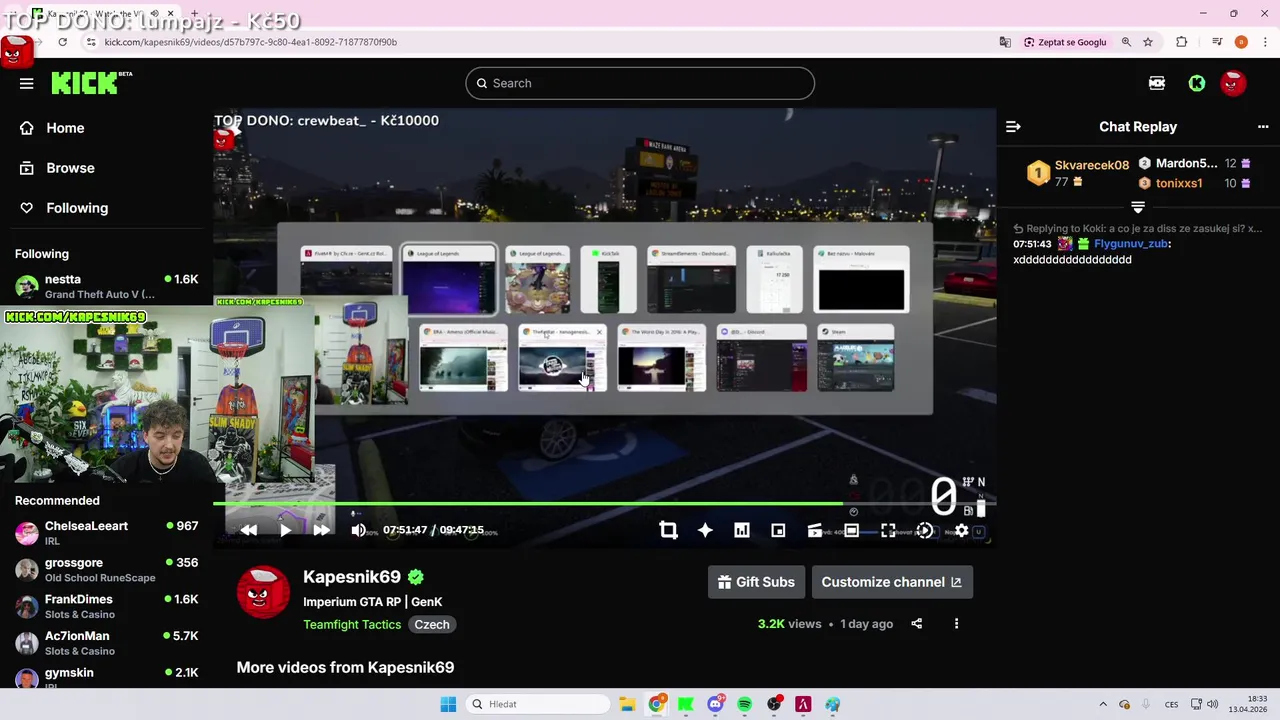Expand the gifters leaderboard
The image size is (1280, 720).
click(x=1137, y=207)
